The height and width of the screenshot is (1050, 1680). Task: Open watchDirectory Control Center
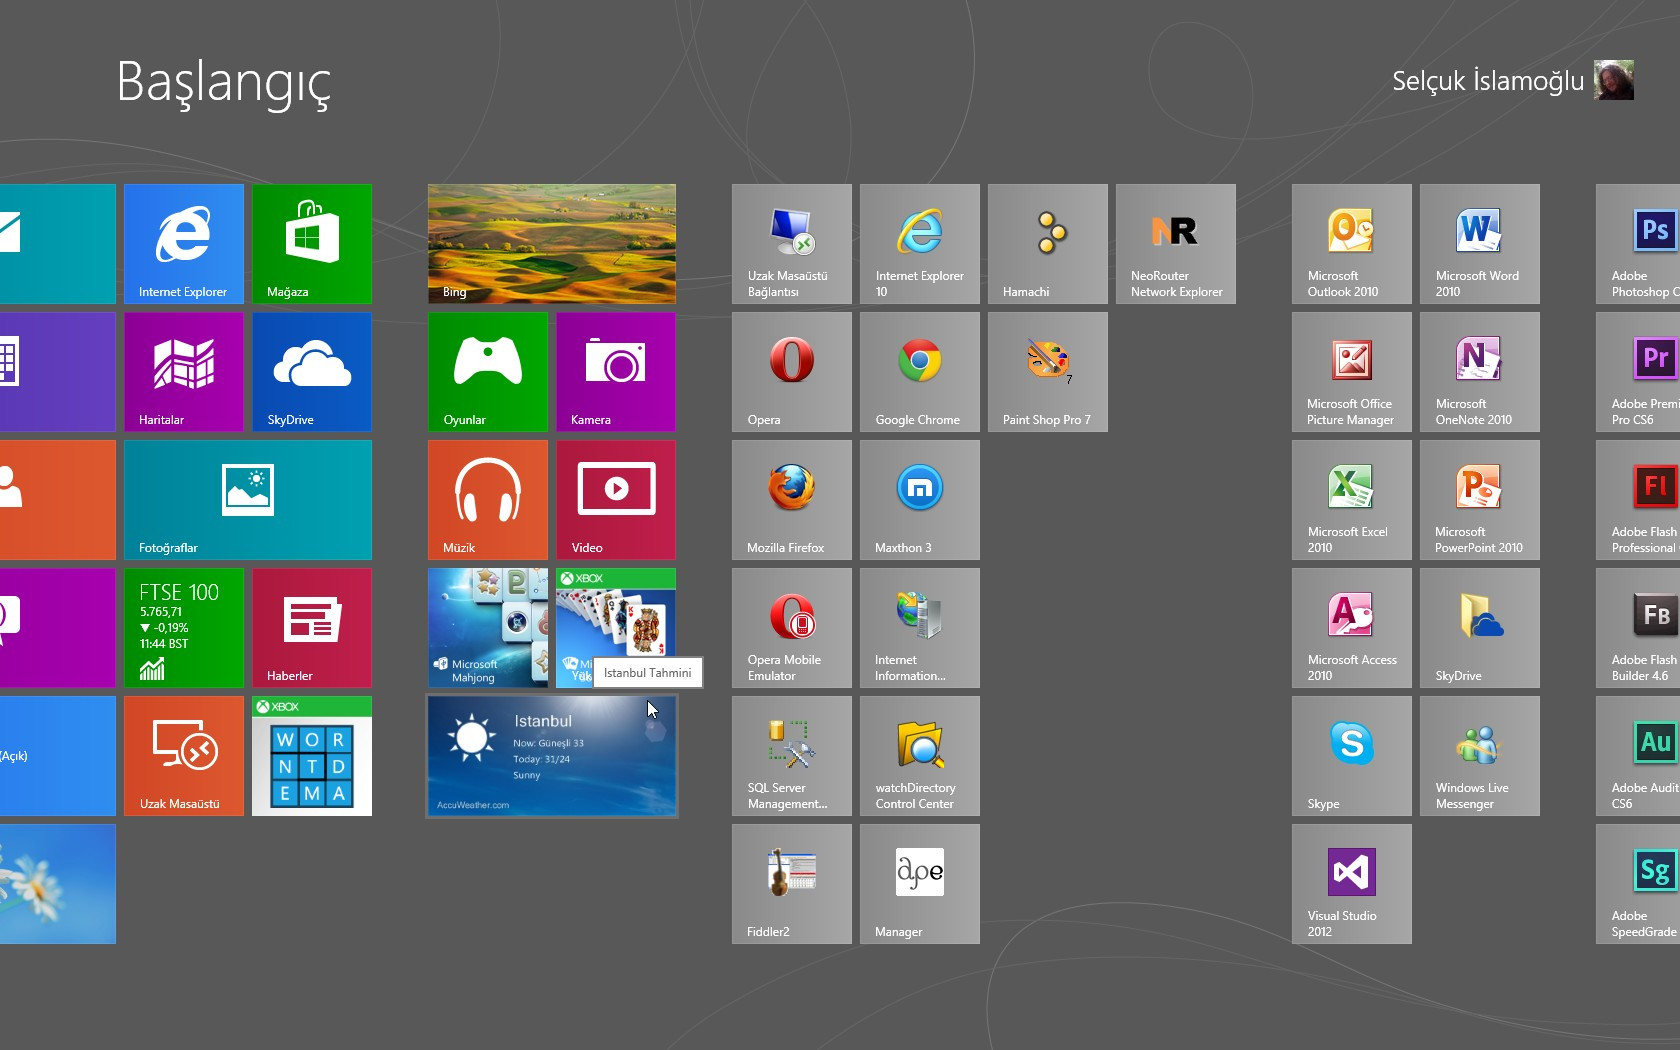tap(920, 756)
